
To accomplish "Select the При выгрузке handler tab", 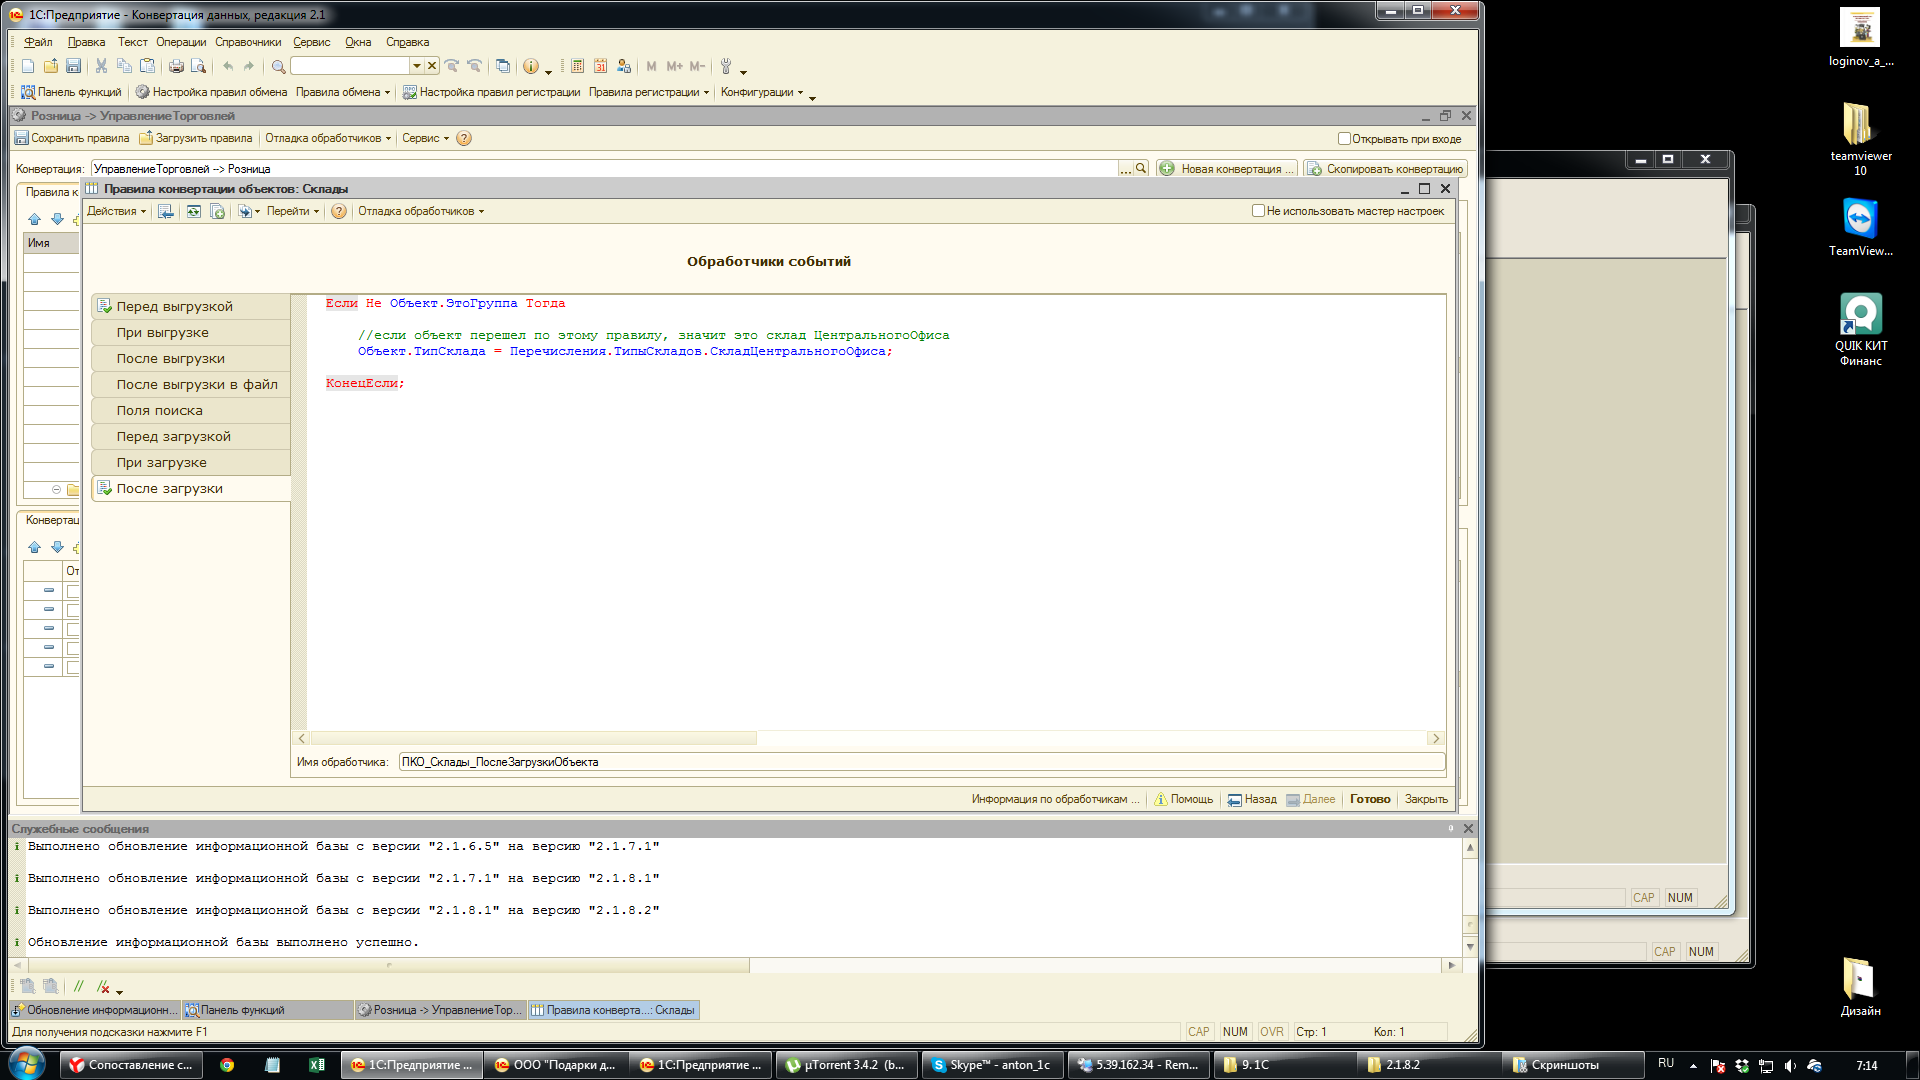I will click(x=162, y=333).
